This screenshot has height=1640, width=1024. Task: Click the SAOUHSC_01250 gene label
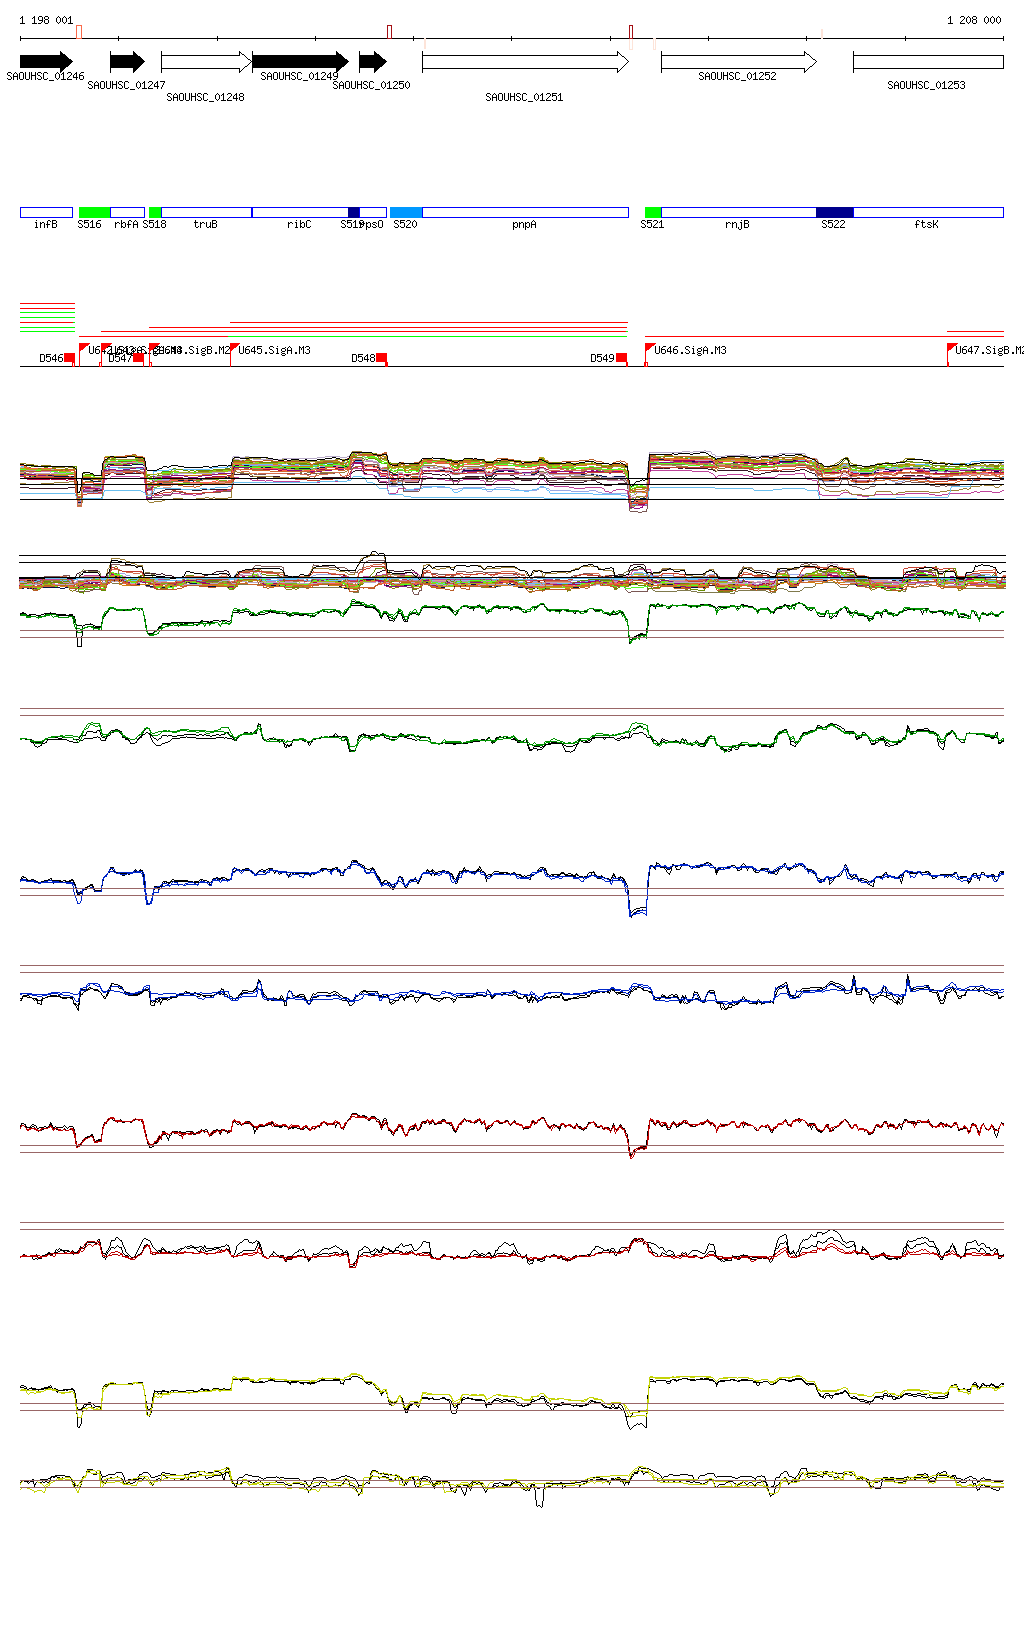(x=371, y=85)
